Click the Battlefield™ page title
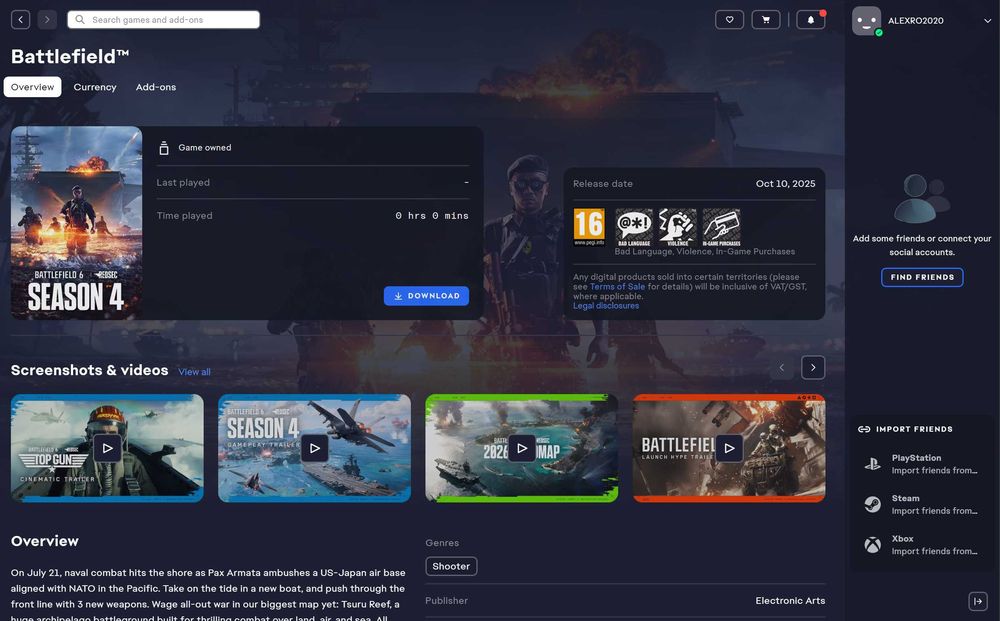 point(70,57)
